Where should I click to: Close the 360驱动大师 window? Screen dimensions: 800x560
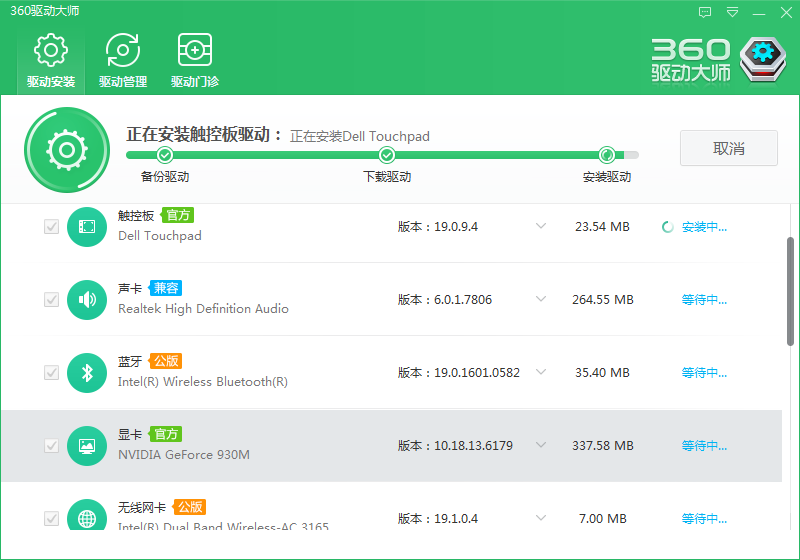pyautogui.click(x=786, y=12)
